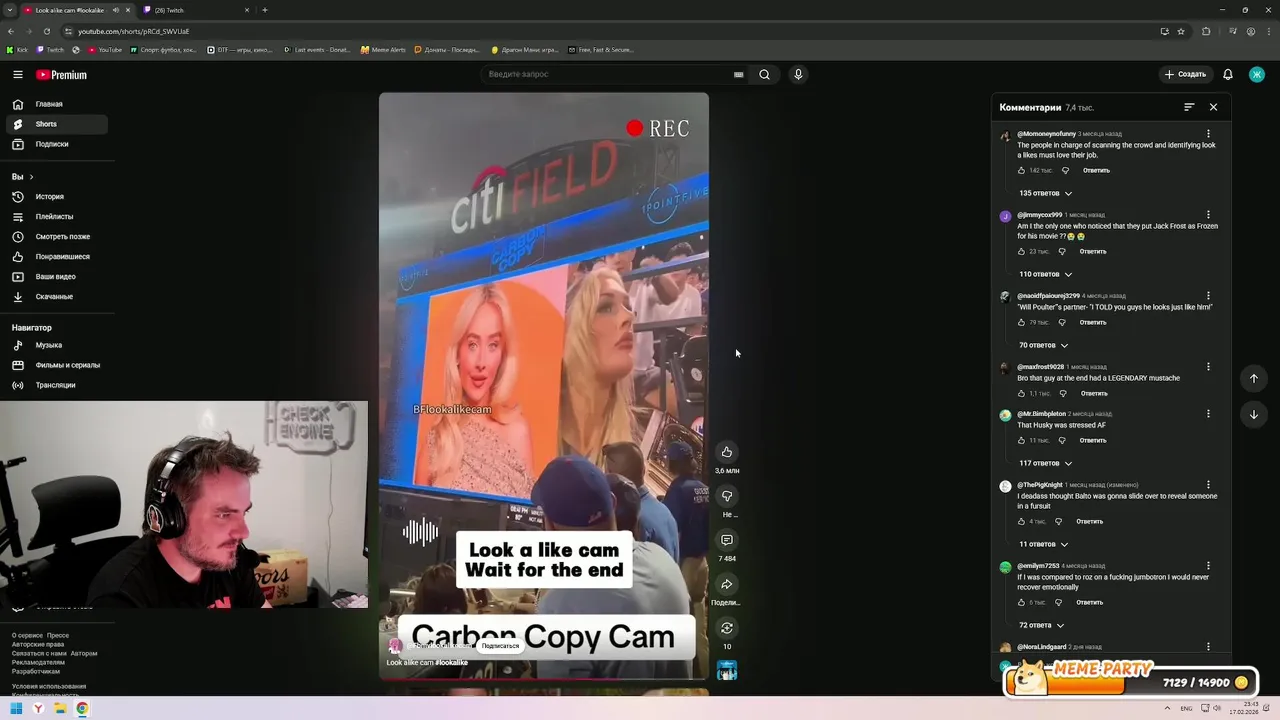This screenshot has height=720, width=1280.
Task: Like @Momoneynofunny's comment
Action: click(x=1022, y=171)
